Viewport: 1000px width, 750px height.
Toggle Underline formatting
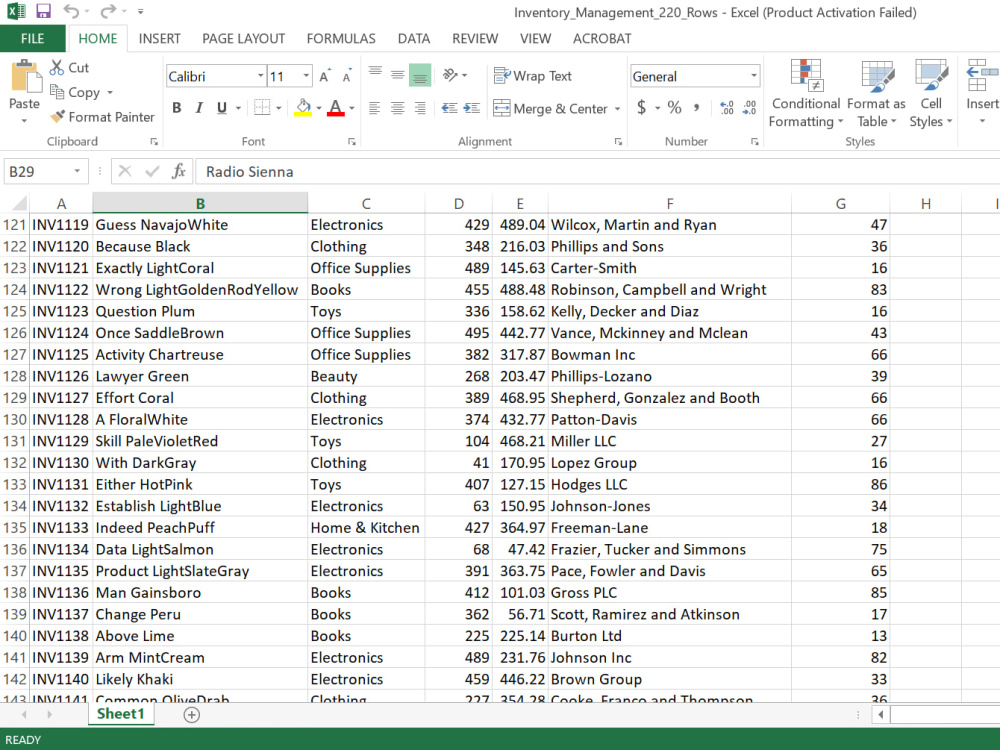[221, 108]
